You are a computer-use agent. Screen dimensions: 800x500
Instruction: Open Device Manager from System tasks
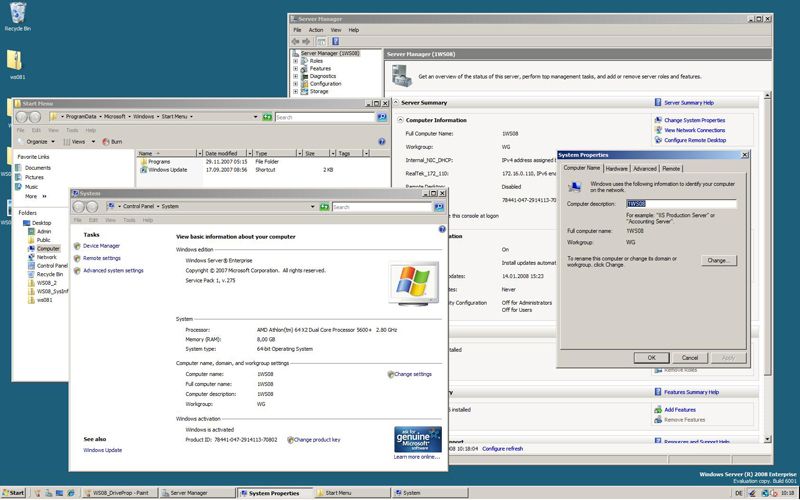(101, 246)
